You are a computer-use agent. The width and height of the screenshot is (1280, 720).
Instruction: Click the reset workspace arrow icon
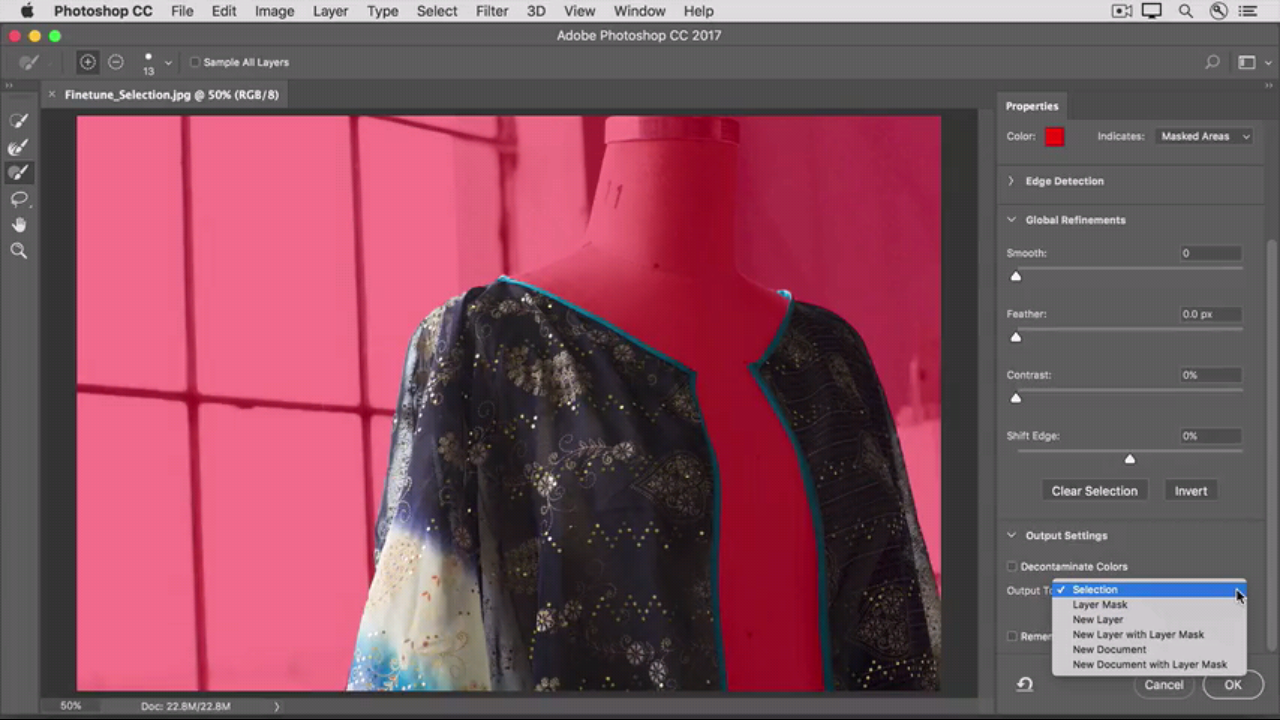1025,685
